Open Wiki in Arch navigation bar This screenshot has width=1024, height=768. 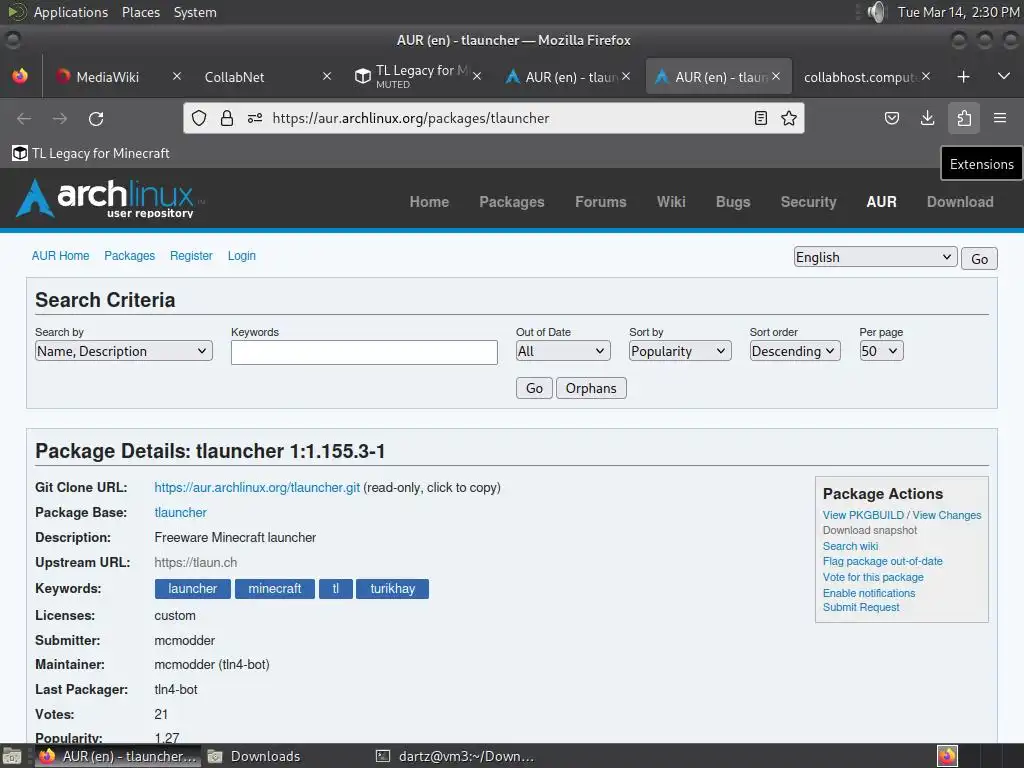pos(671,202)
